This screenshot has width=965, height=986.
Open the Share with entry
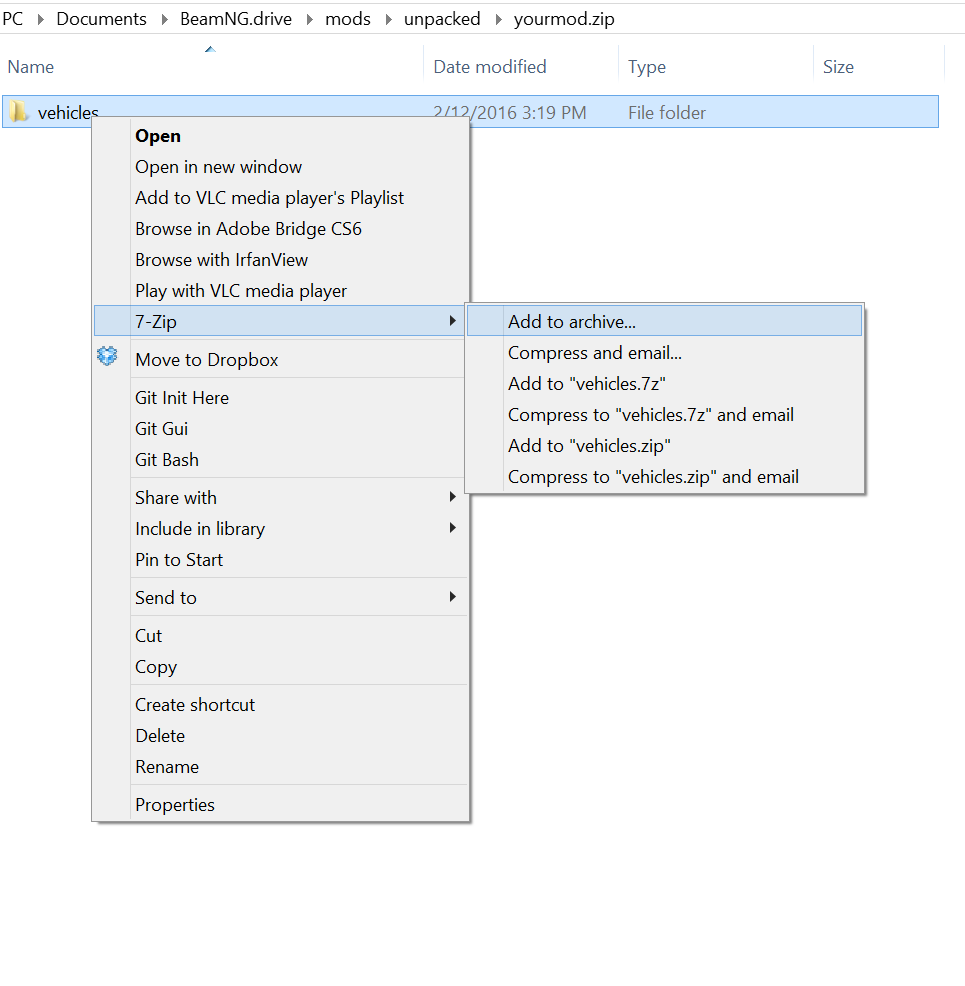tap(280, 497)
